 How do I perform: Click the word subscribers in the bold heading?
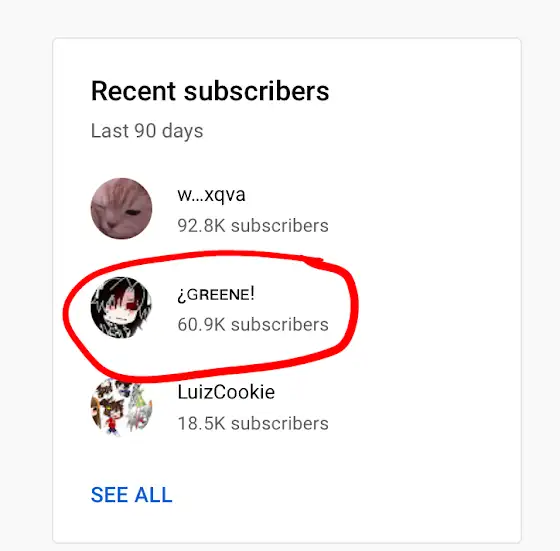pyautogui.click(x=256, y=91)
